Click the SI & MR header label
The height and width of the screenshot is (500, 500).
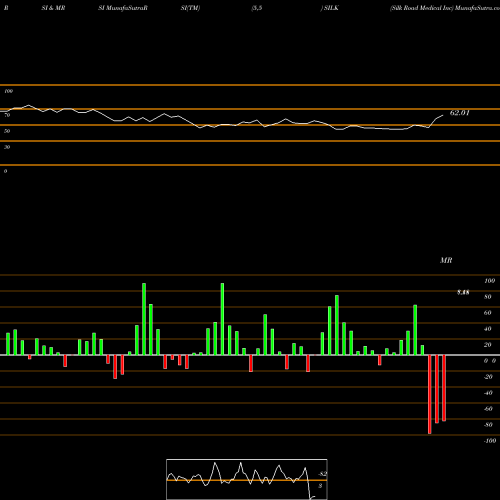coord(53,8)
